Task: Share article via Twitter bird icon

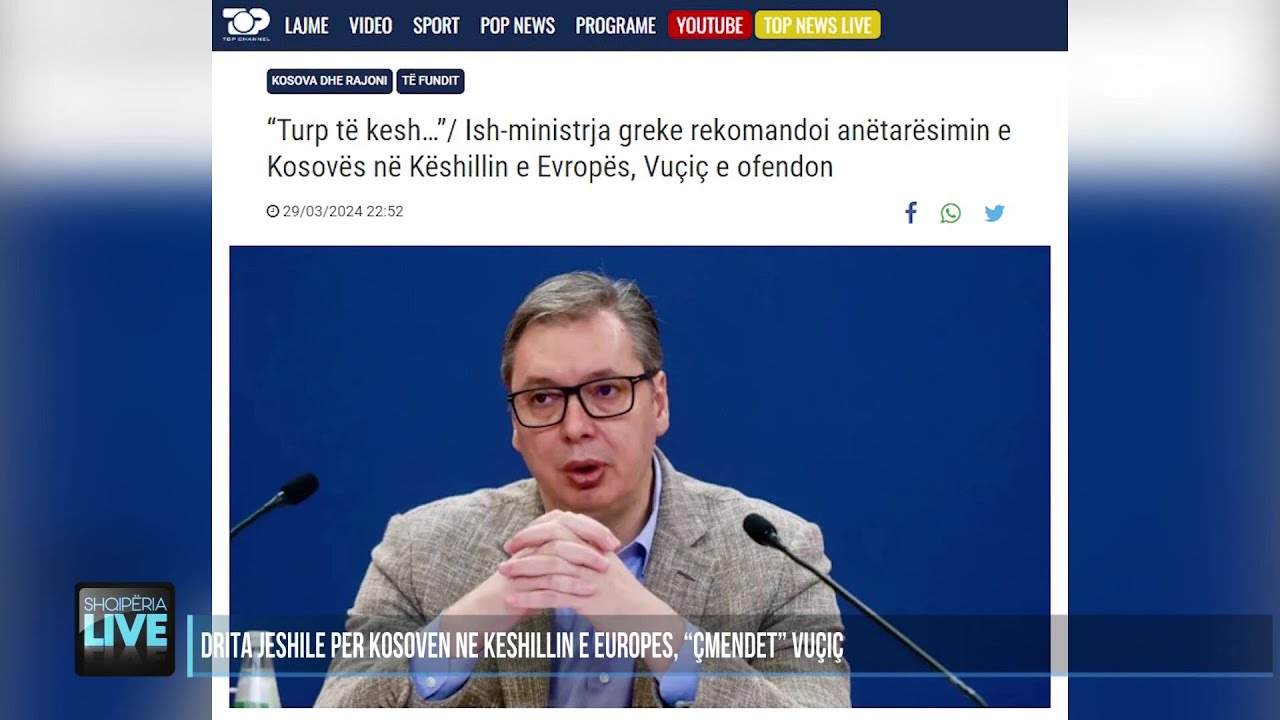Action: (x=994, y=213)
